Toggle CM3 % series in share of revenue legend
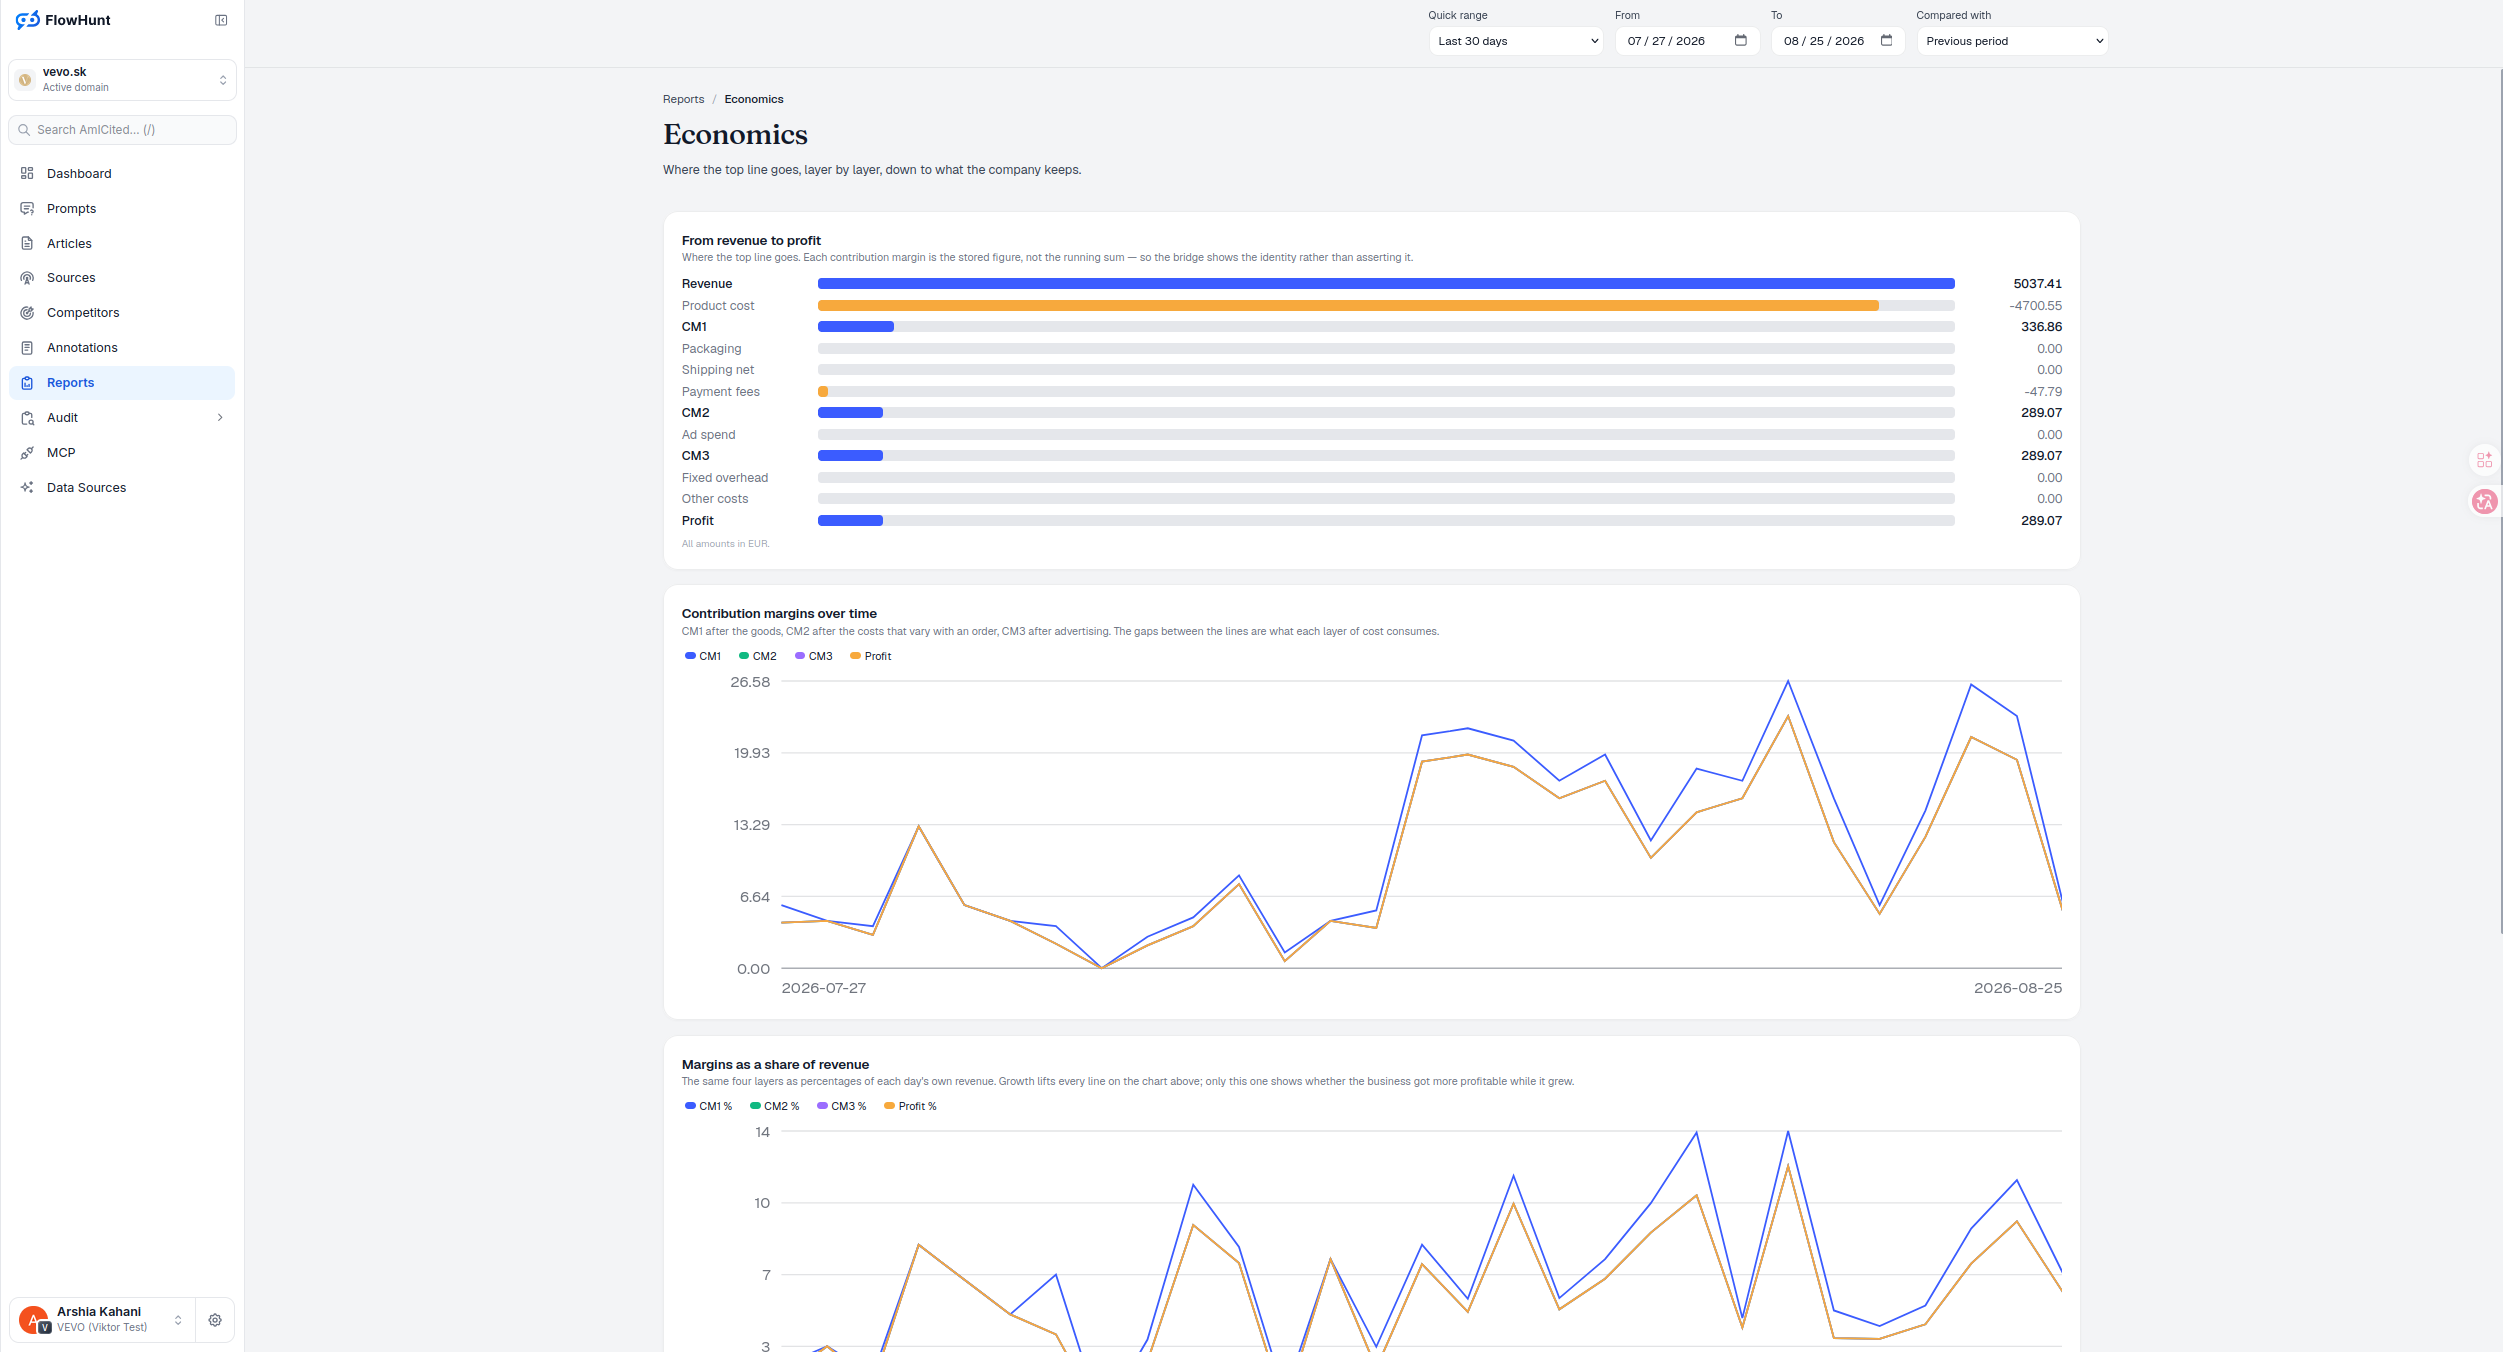The width and height of the screenshot is (2503, 1352). tap(842, 1107)
